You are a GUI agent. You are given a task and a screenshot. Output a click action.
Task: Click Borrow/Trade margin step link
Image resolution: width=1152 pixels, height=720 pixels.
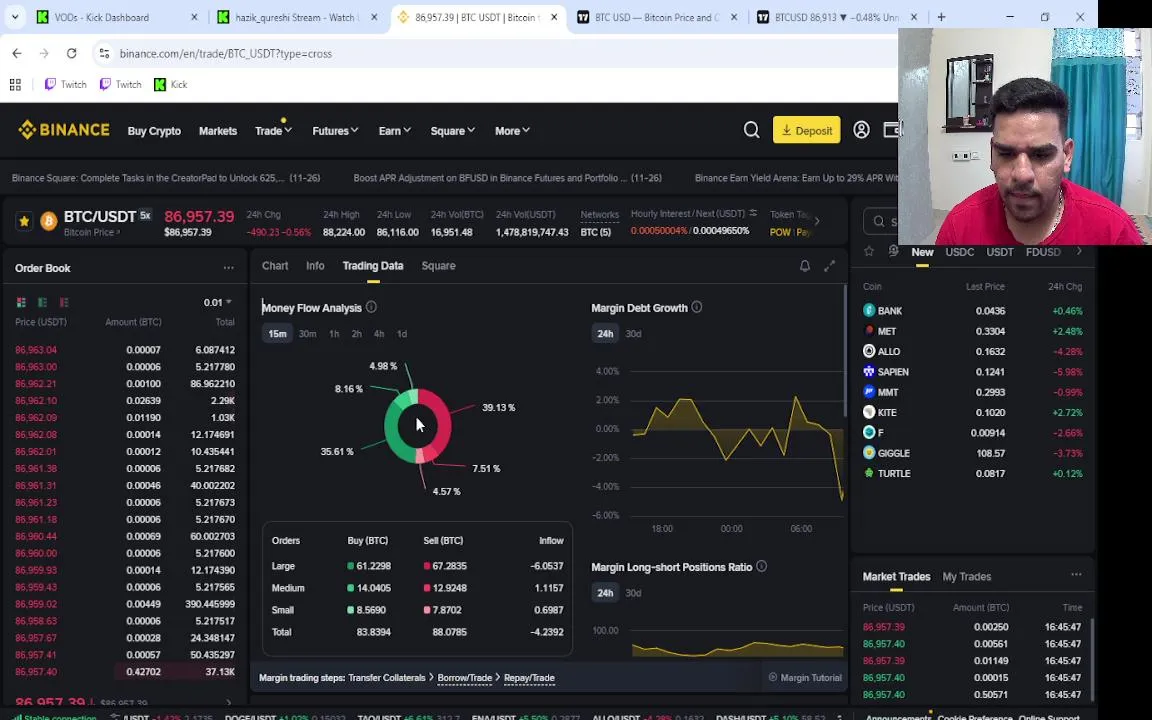point(465,677)
